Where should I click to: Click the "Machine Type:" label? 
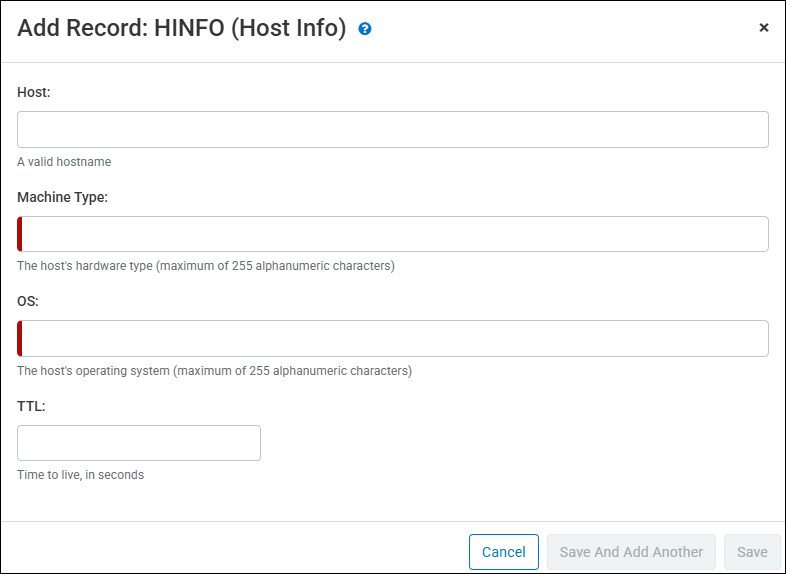pos(63,198)
